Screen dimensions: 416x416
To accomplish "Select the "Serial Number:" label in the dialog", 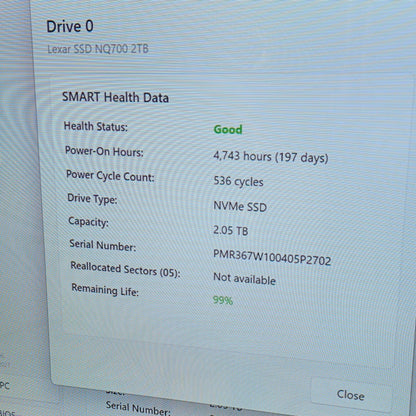I will (103, 245).
